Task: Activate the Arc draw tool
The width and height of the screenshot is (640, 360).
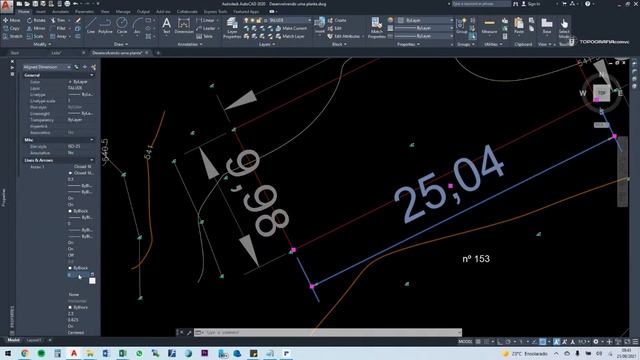Action: click(137, 26)
